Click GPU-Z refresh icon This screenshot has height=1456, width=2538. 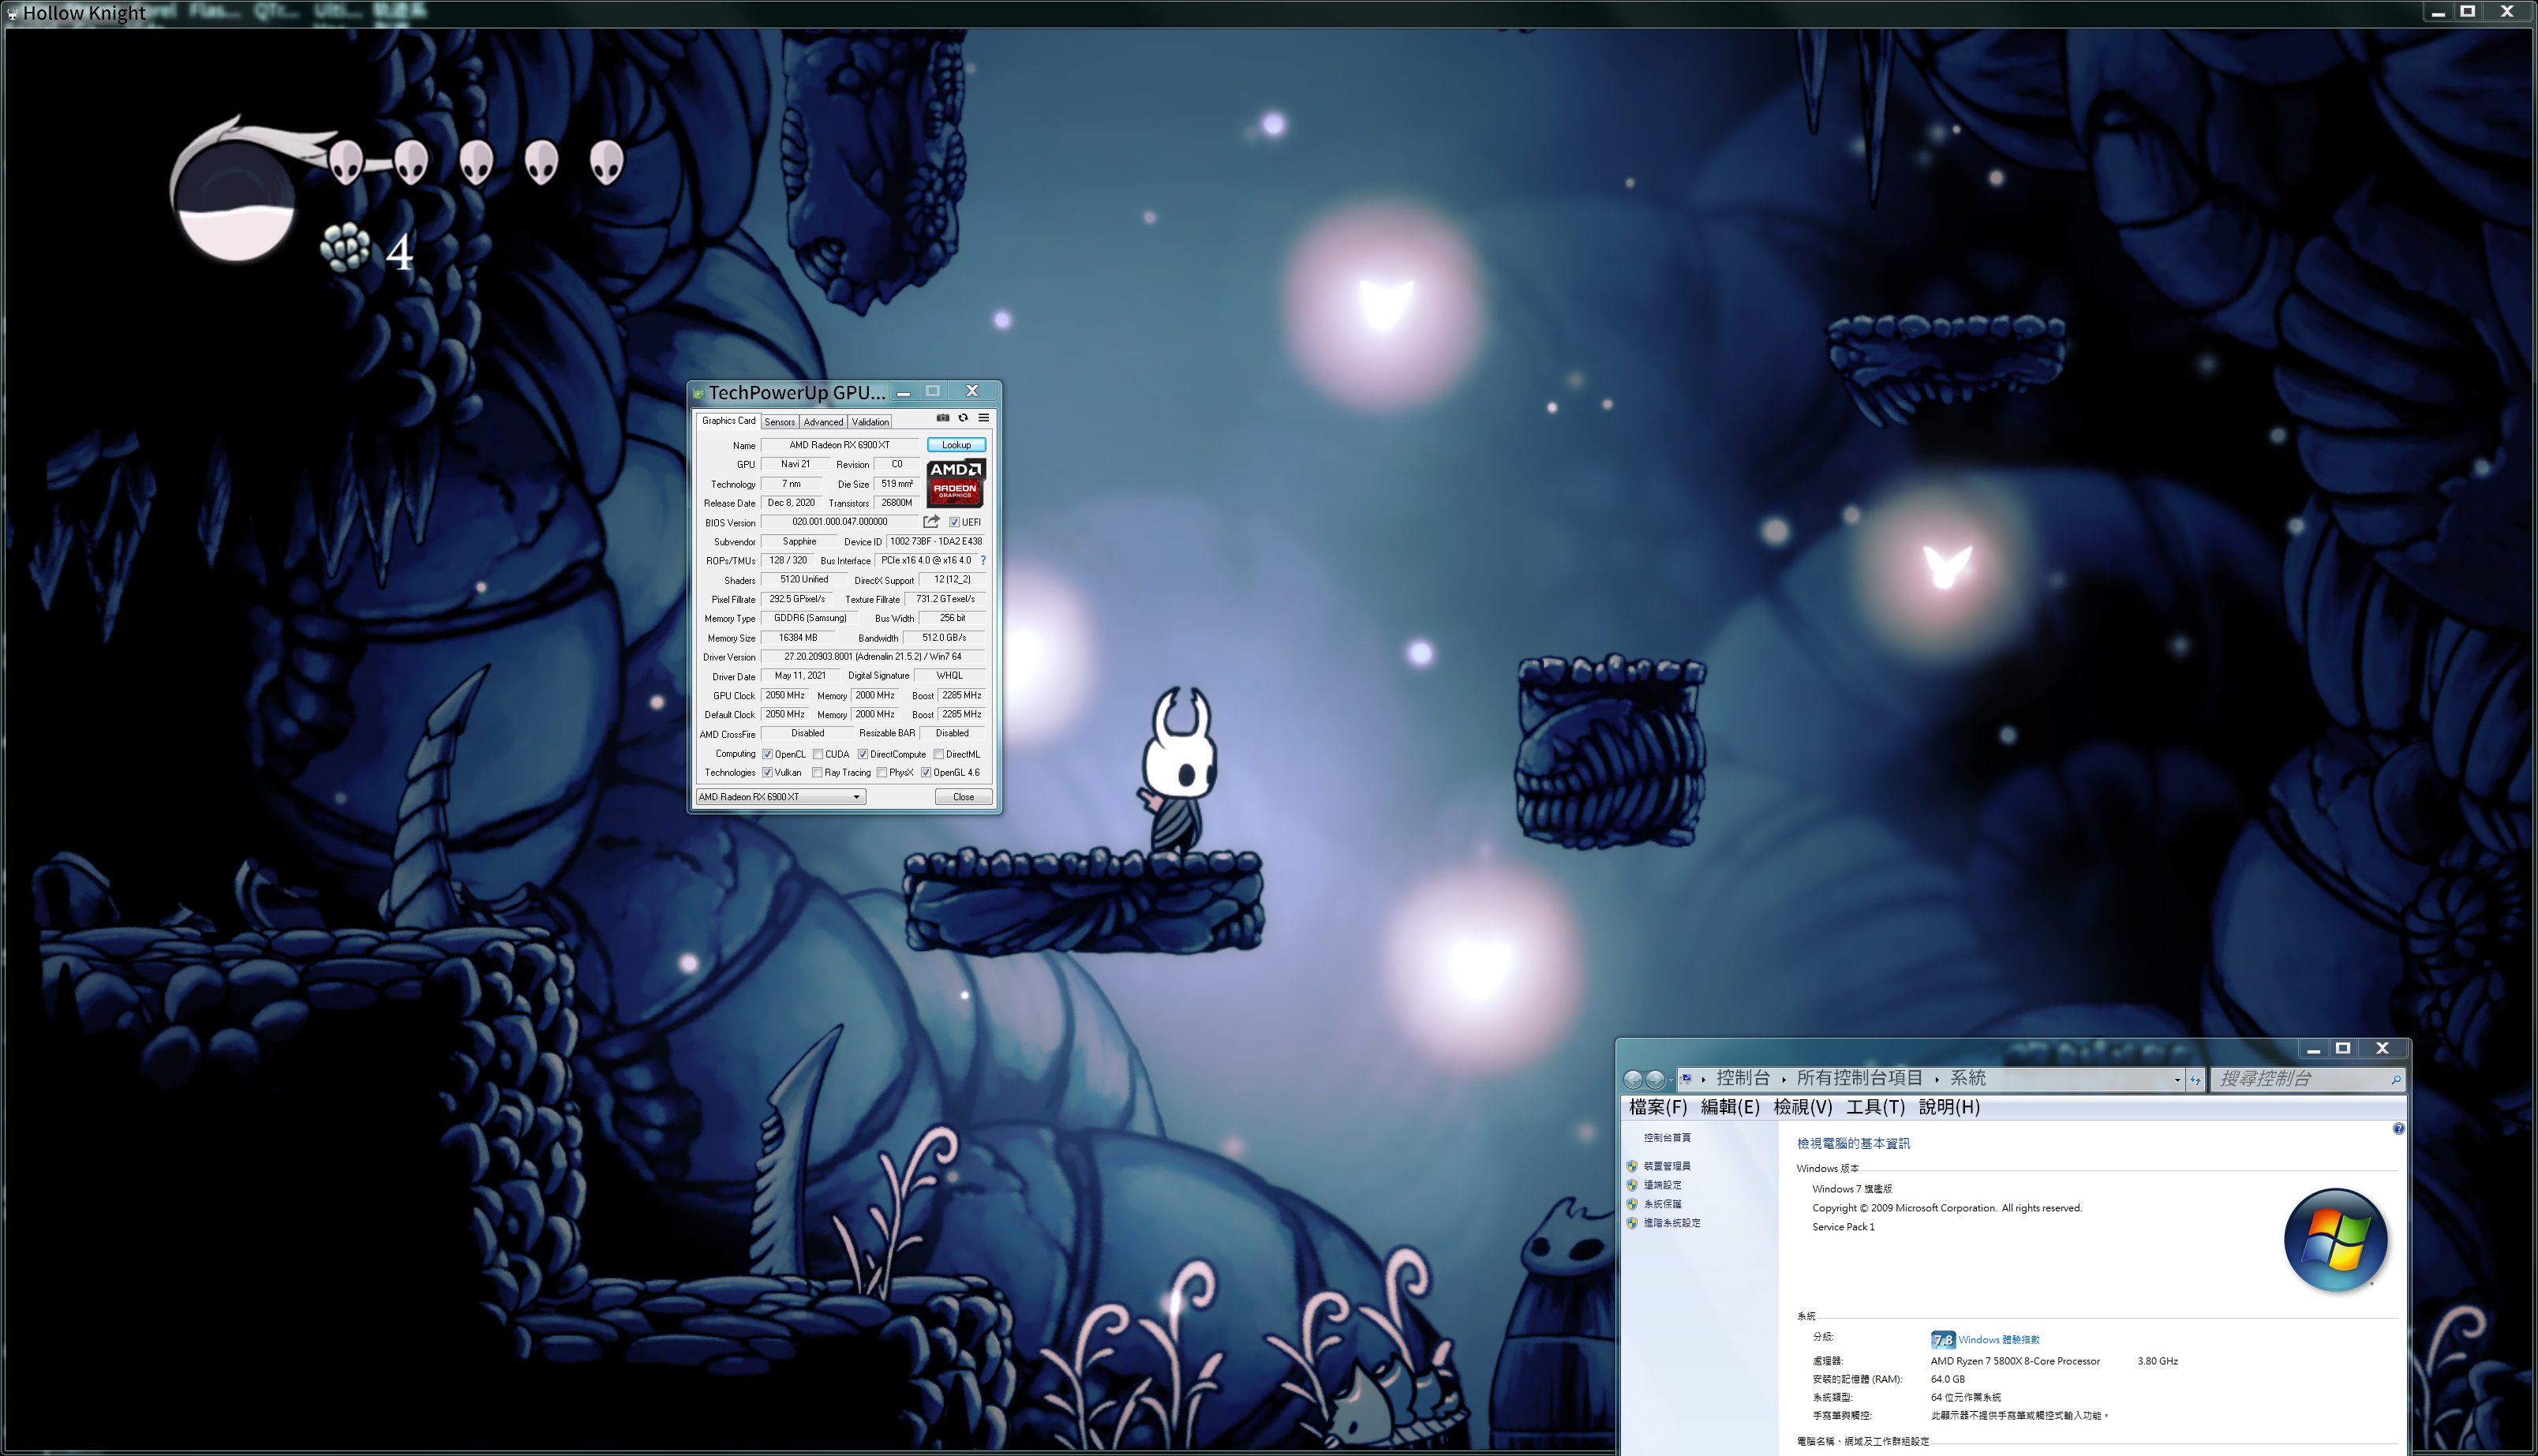pos(963,418)
